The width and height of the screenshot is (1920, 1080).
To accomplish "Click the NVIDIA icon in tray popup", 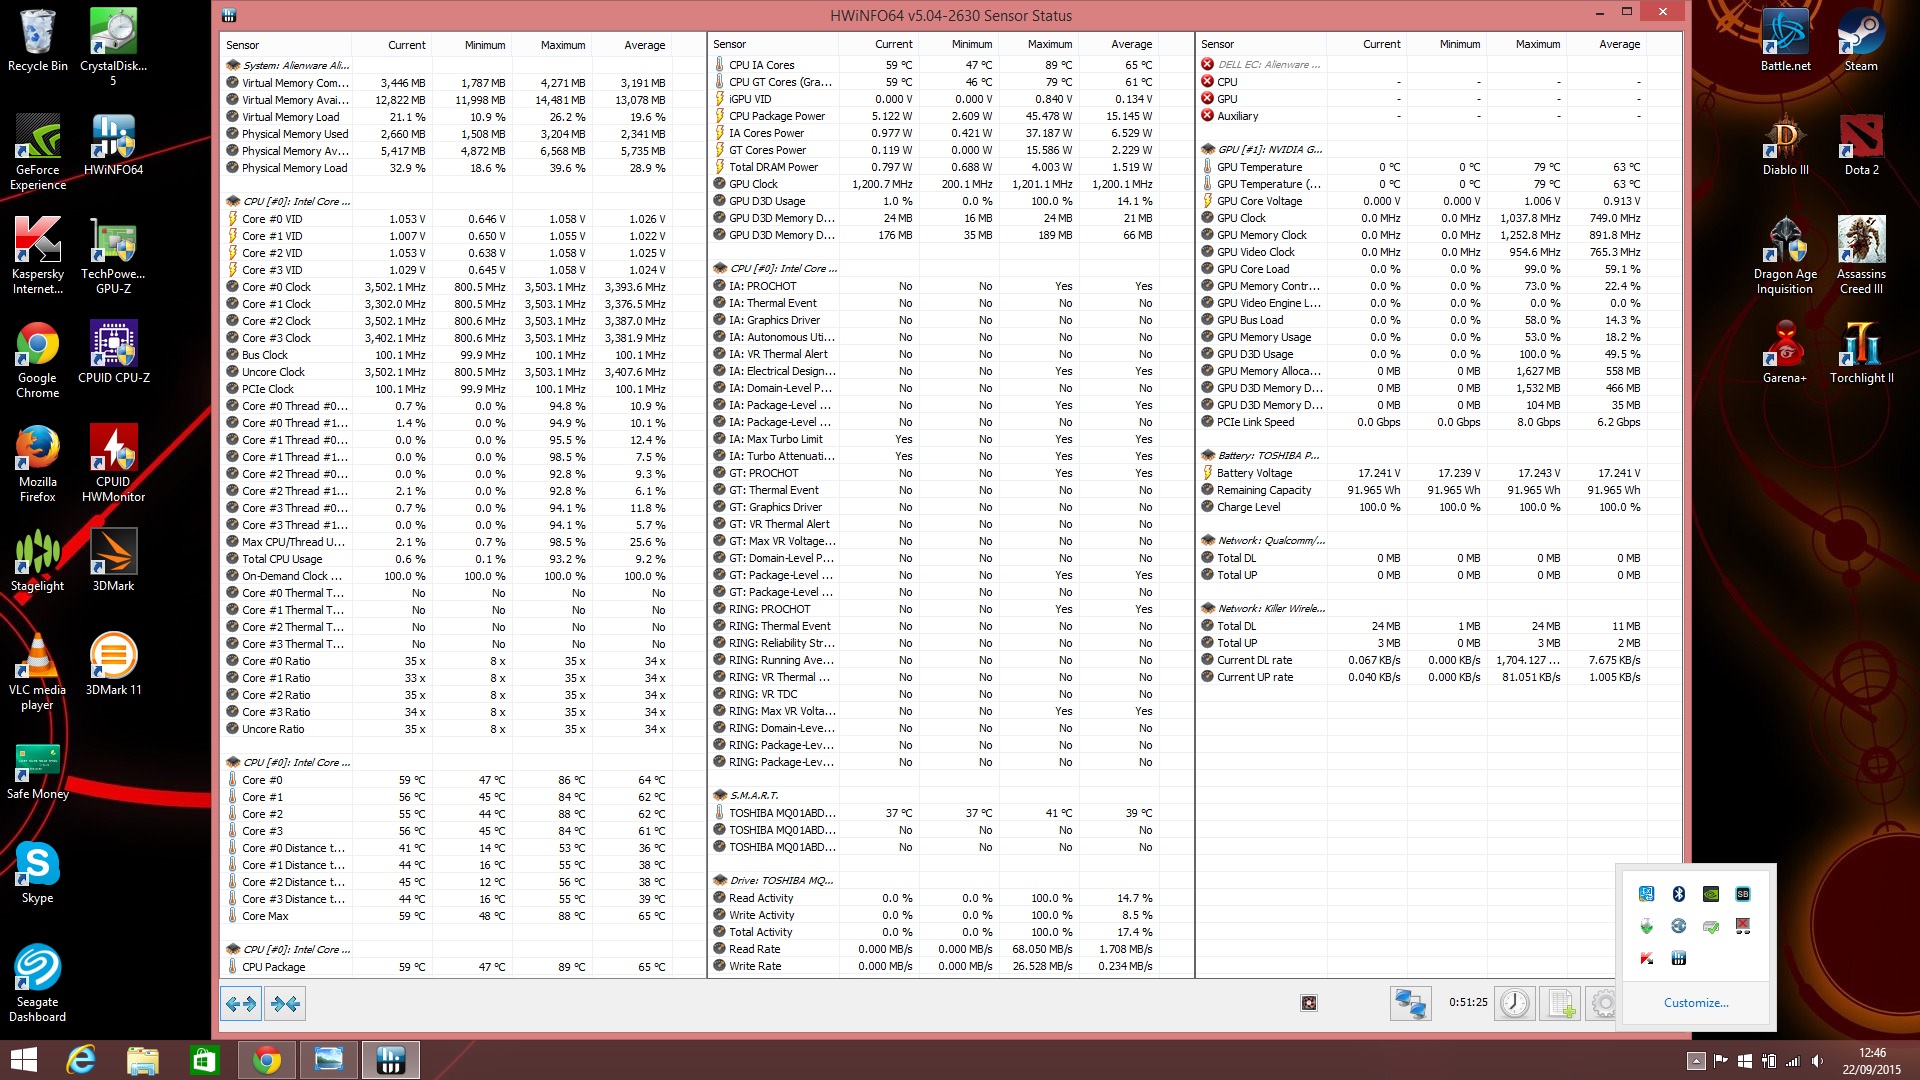I will (x=1711, y=894).
